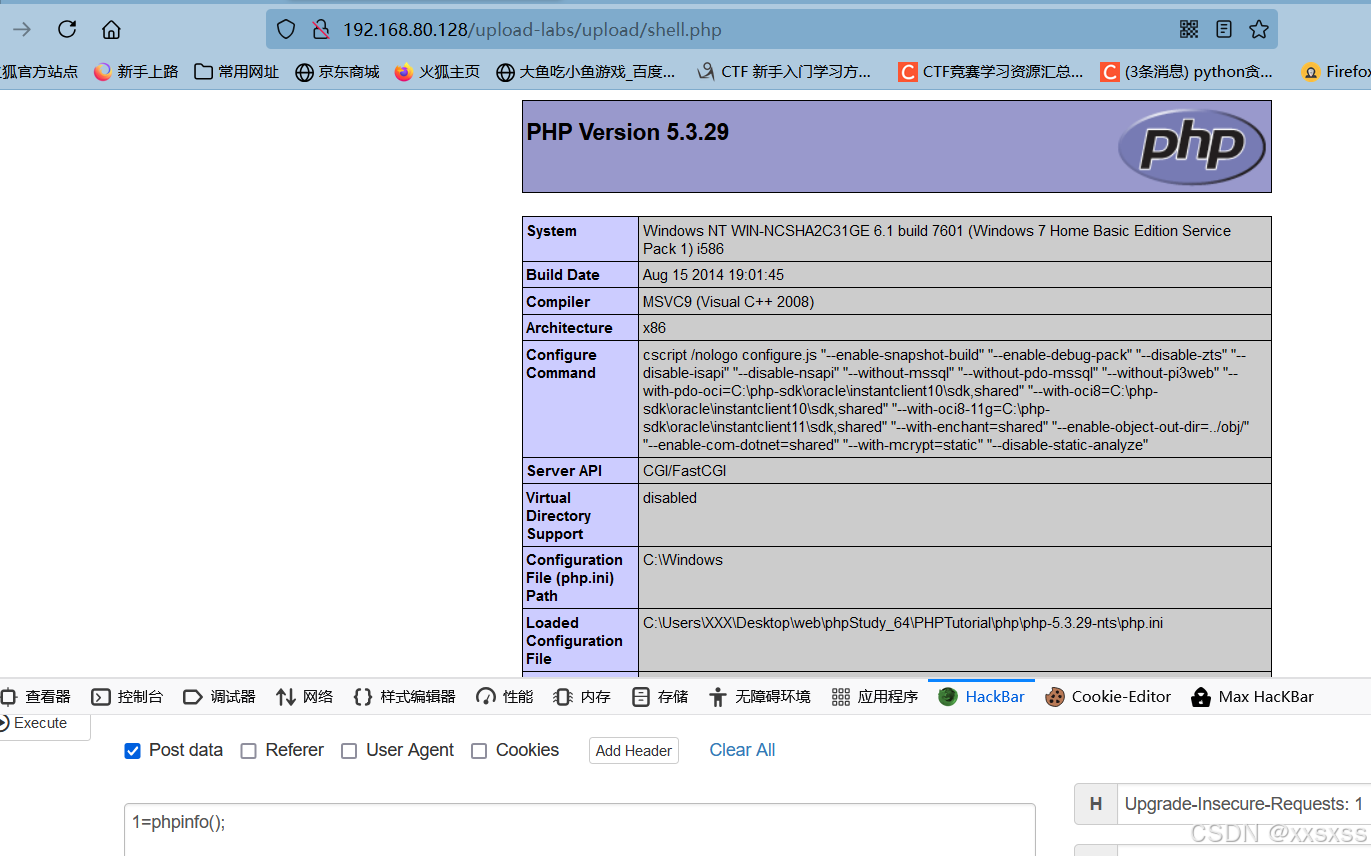Click the Server API CGI/FastCGI value
Viewport: 1371px width, 856px height.
[684, 471]
